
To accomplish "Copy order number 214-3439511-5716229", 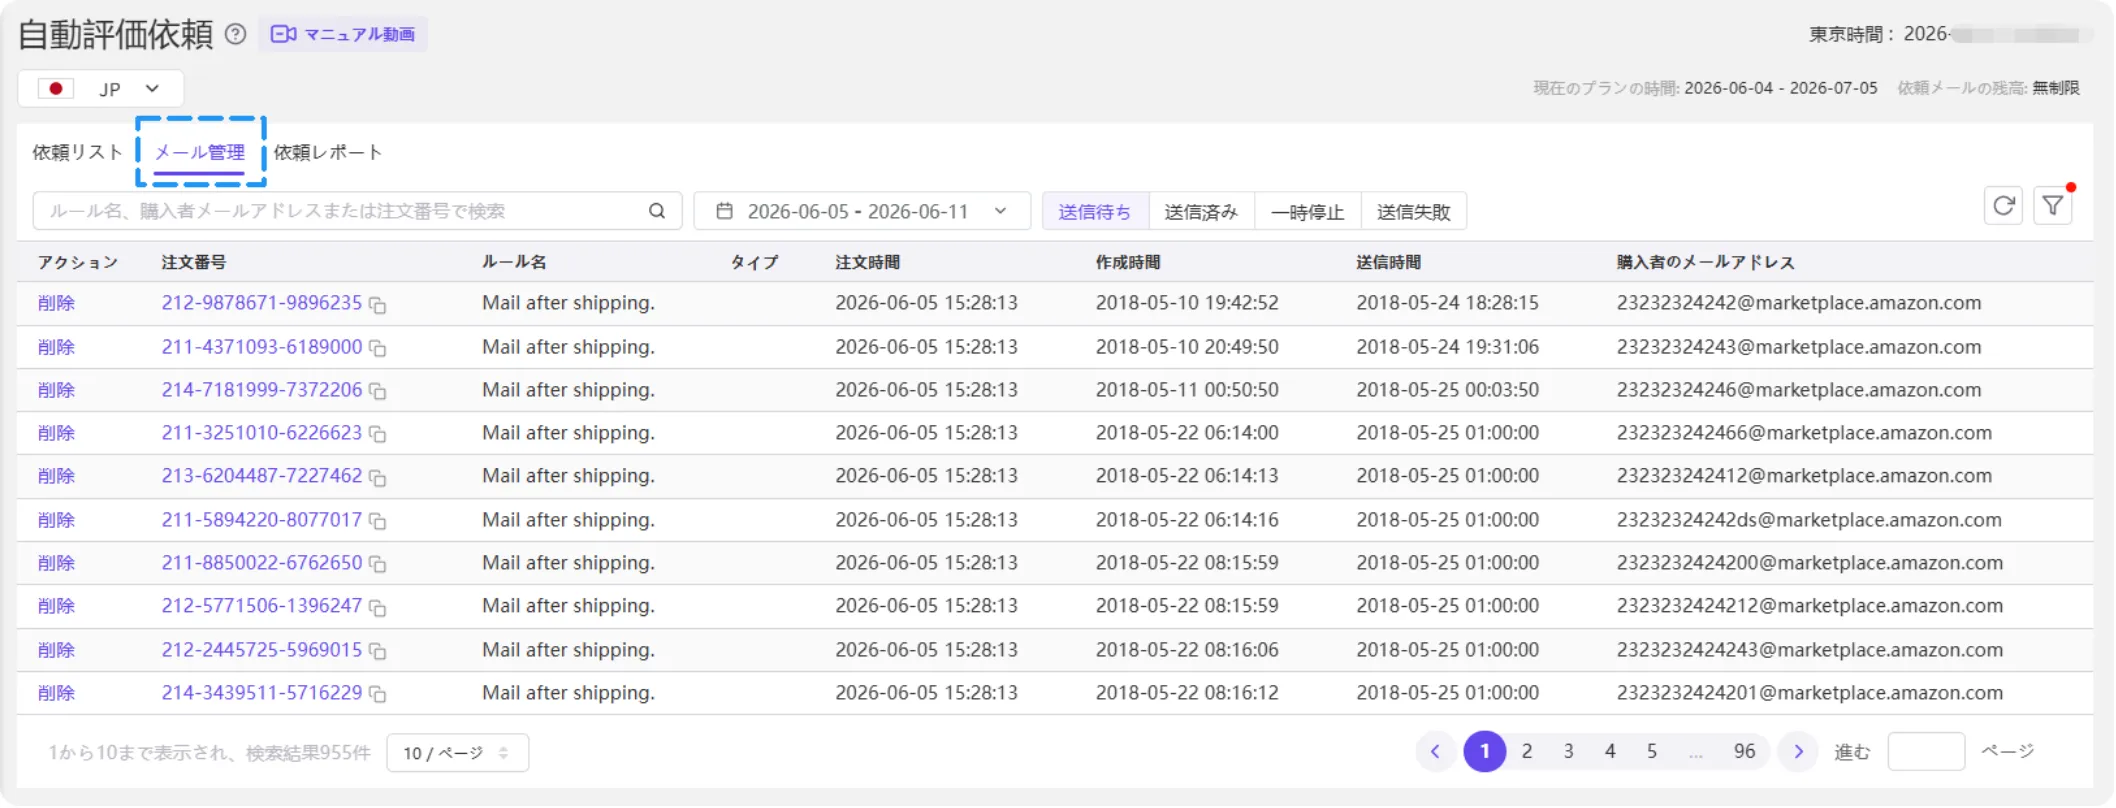I will coord(378,694).
